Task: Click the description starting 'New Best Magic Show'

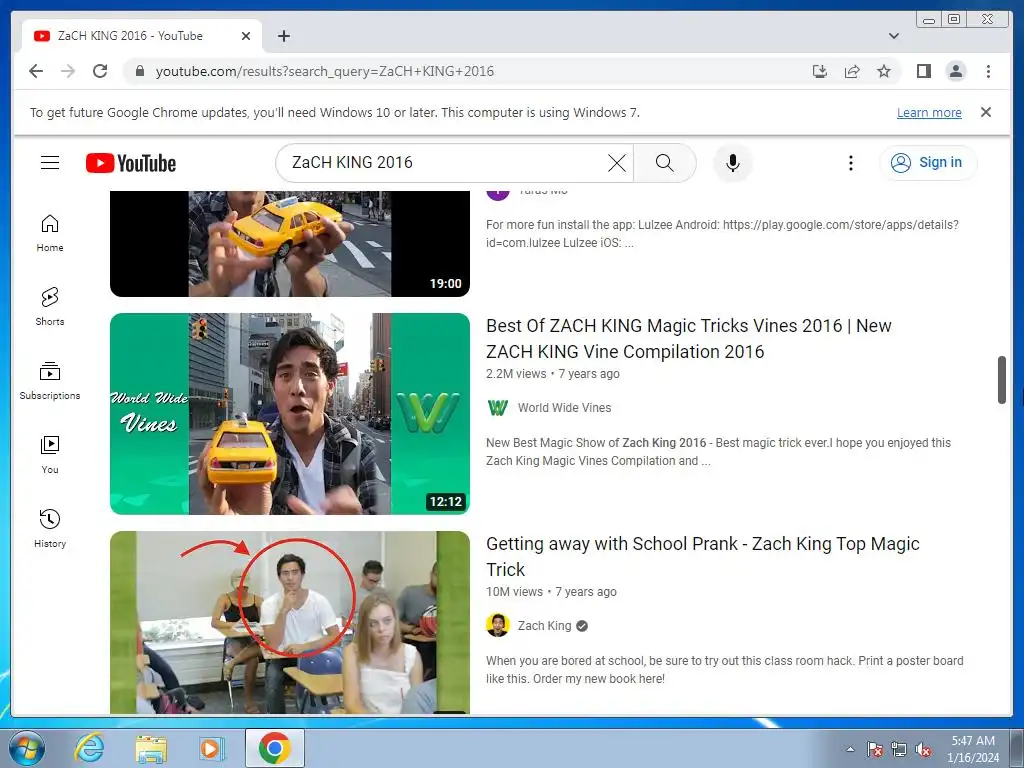Action: point(718,452)
